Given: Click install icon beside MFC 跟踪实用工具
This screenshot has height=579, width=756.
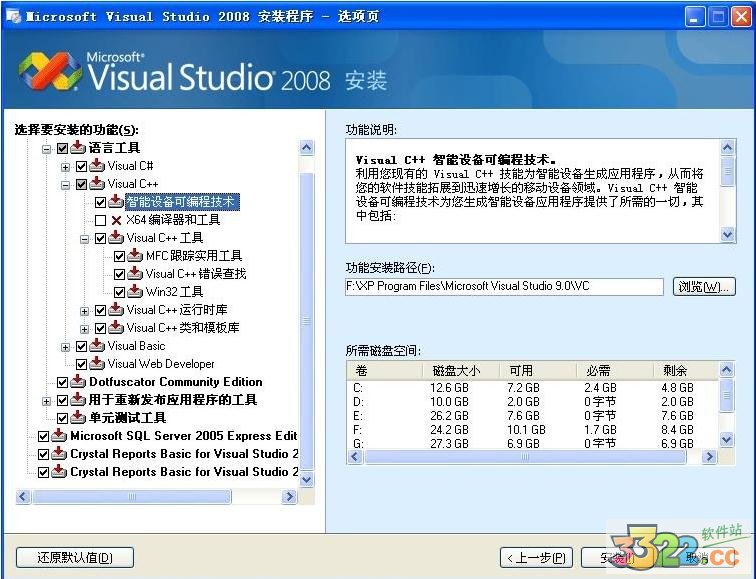Looking at the screenshot, I should point(135,256).
